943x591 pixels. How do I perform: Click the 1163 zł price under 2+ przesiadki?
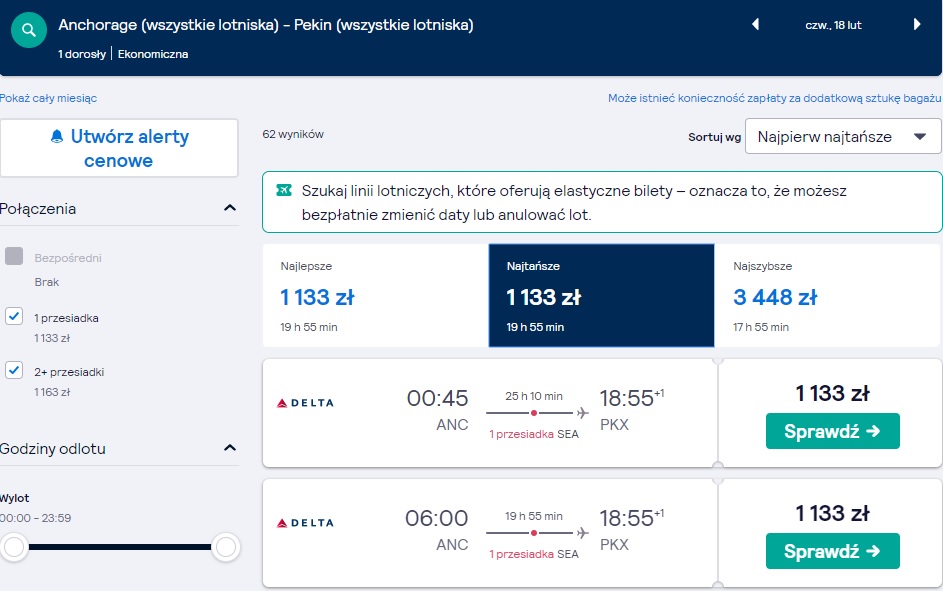point(52,392)
